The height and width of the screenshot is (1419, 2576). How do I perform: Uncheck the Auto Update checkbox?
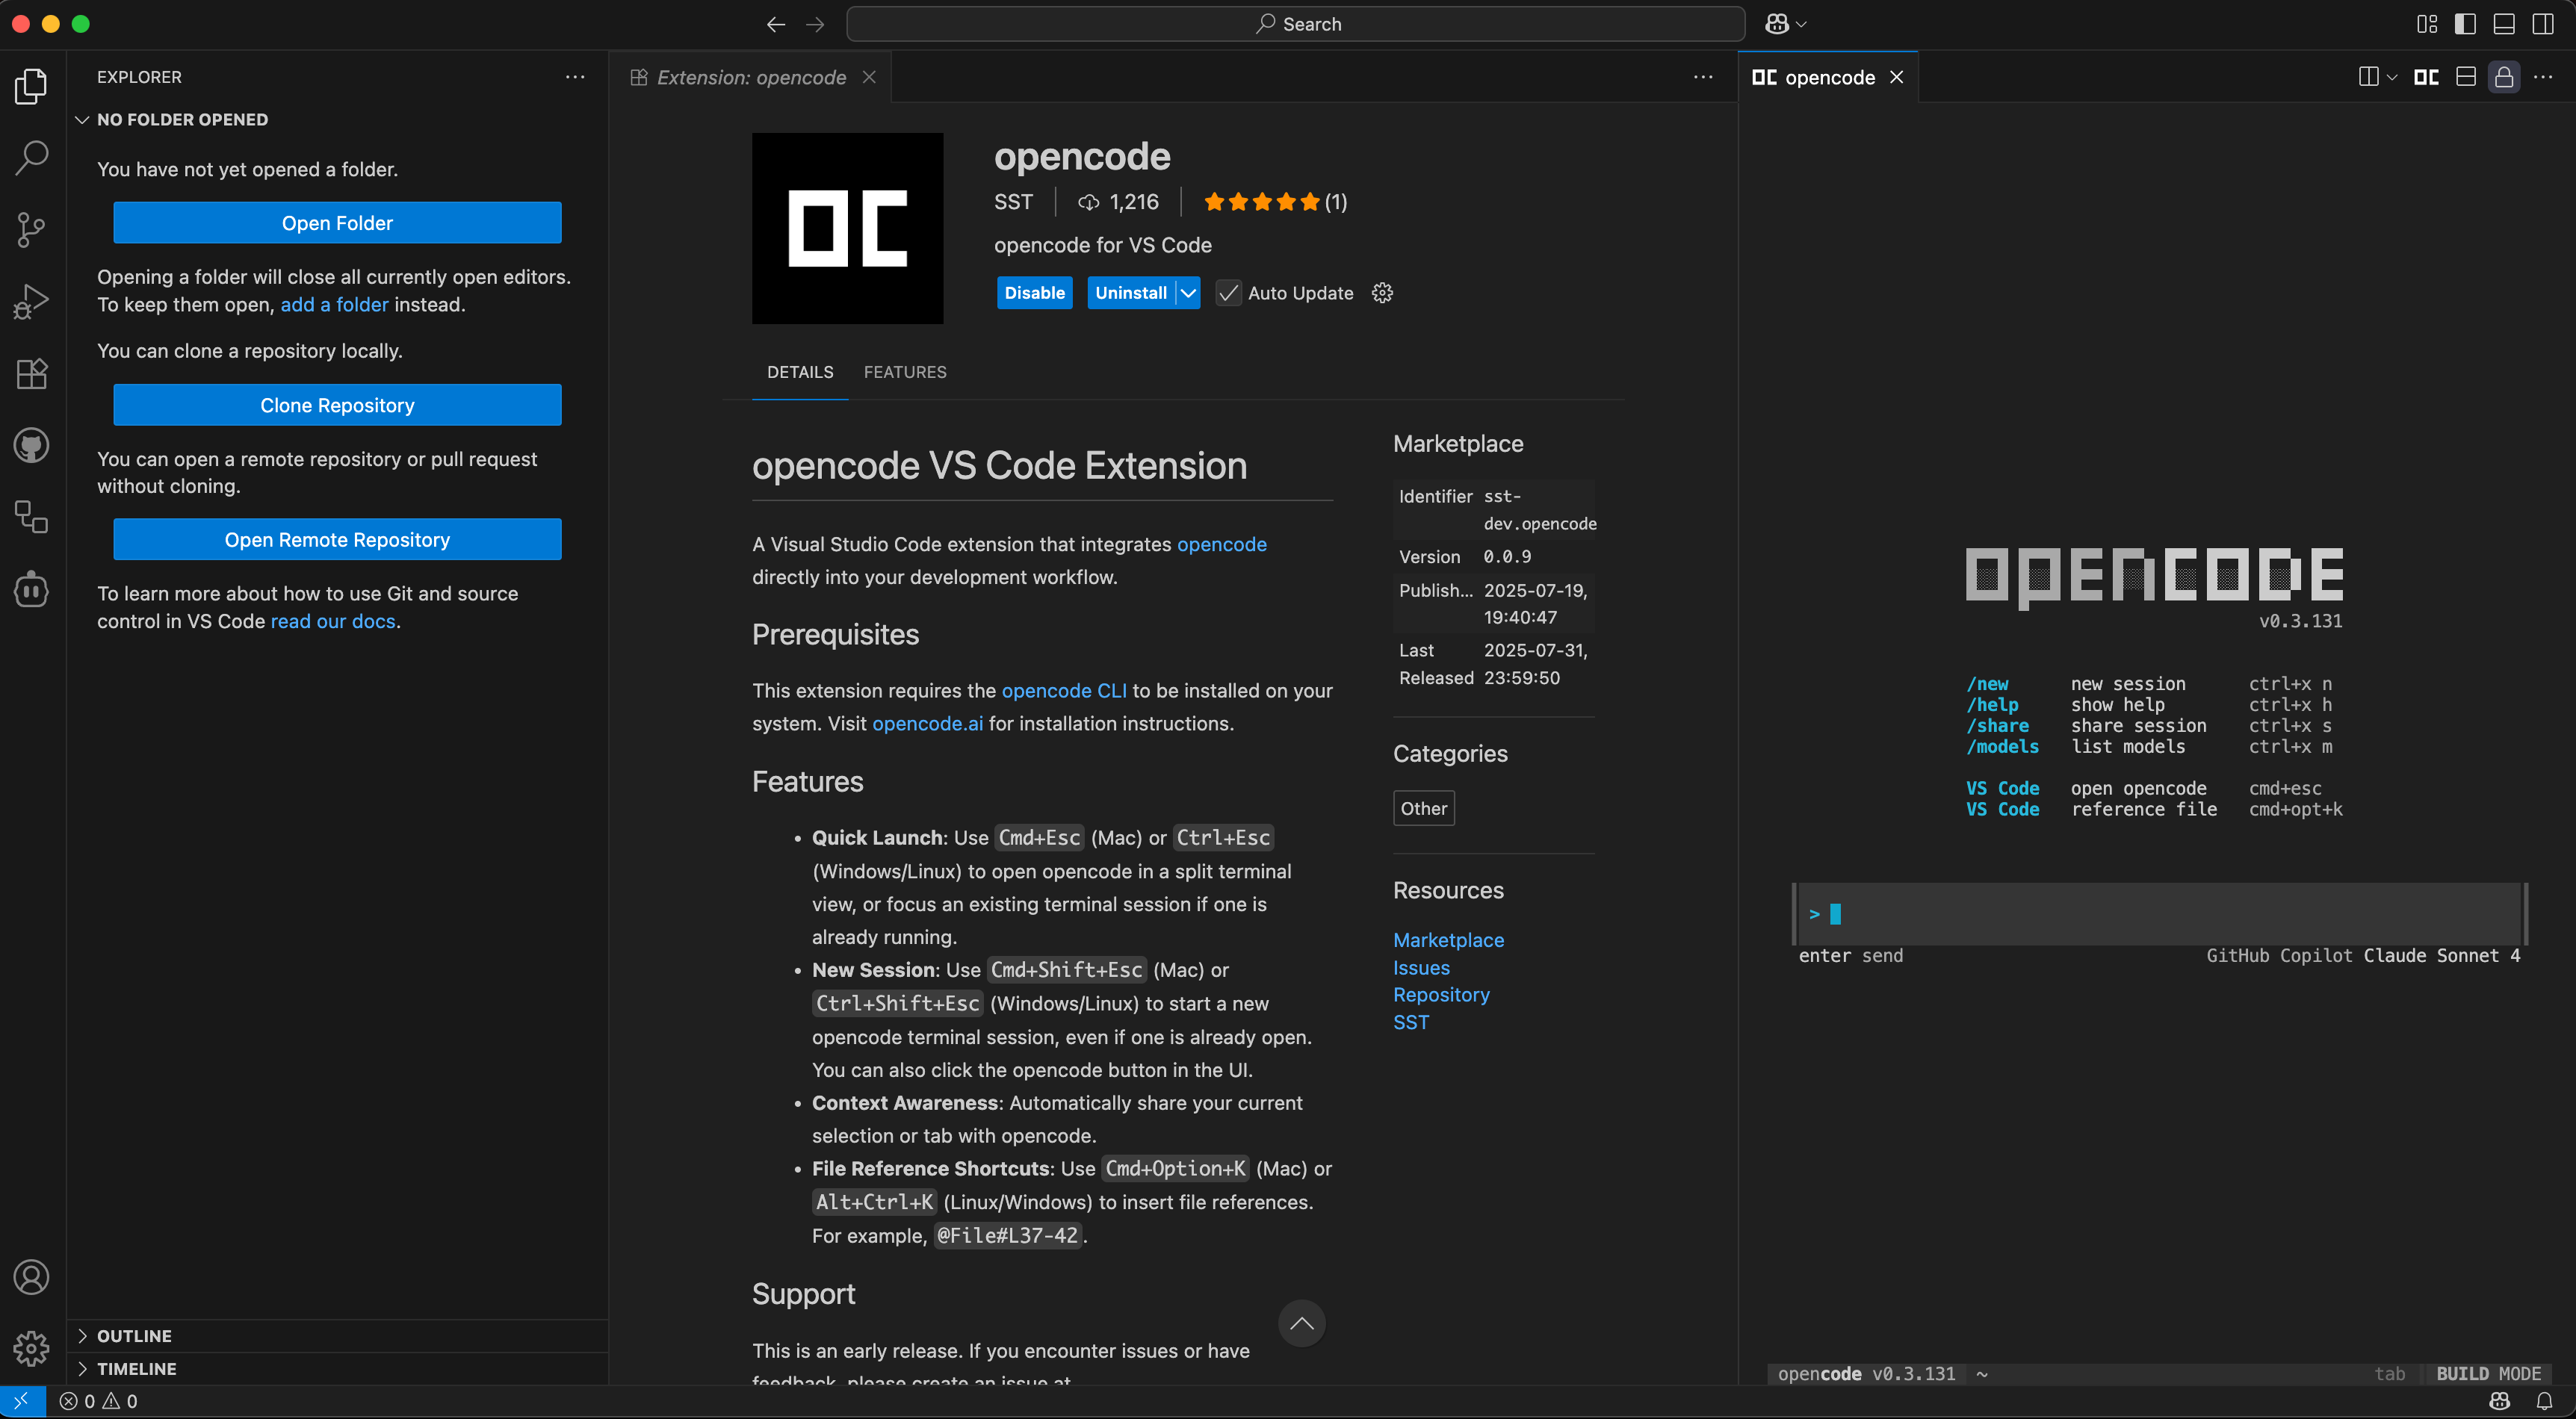click(x=1228, y=292)
